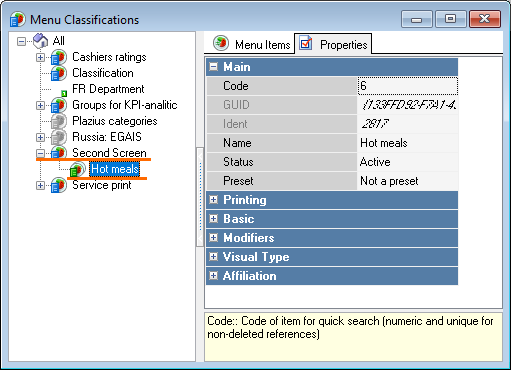This screenshot has height=370, width=511.
Task: Select the Hot meals tree item
Action: [x=115, y=169]
